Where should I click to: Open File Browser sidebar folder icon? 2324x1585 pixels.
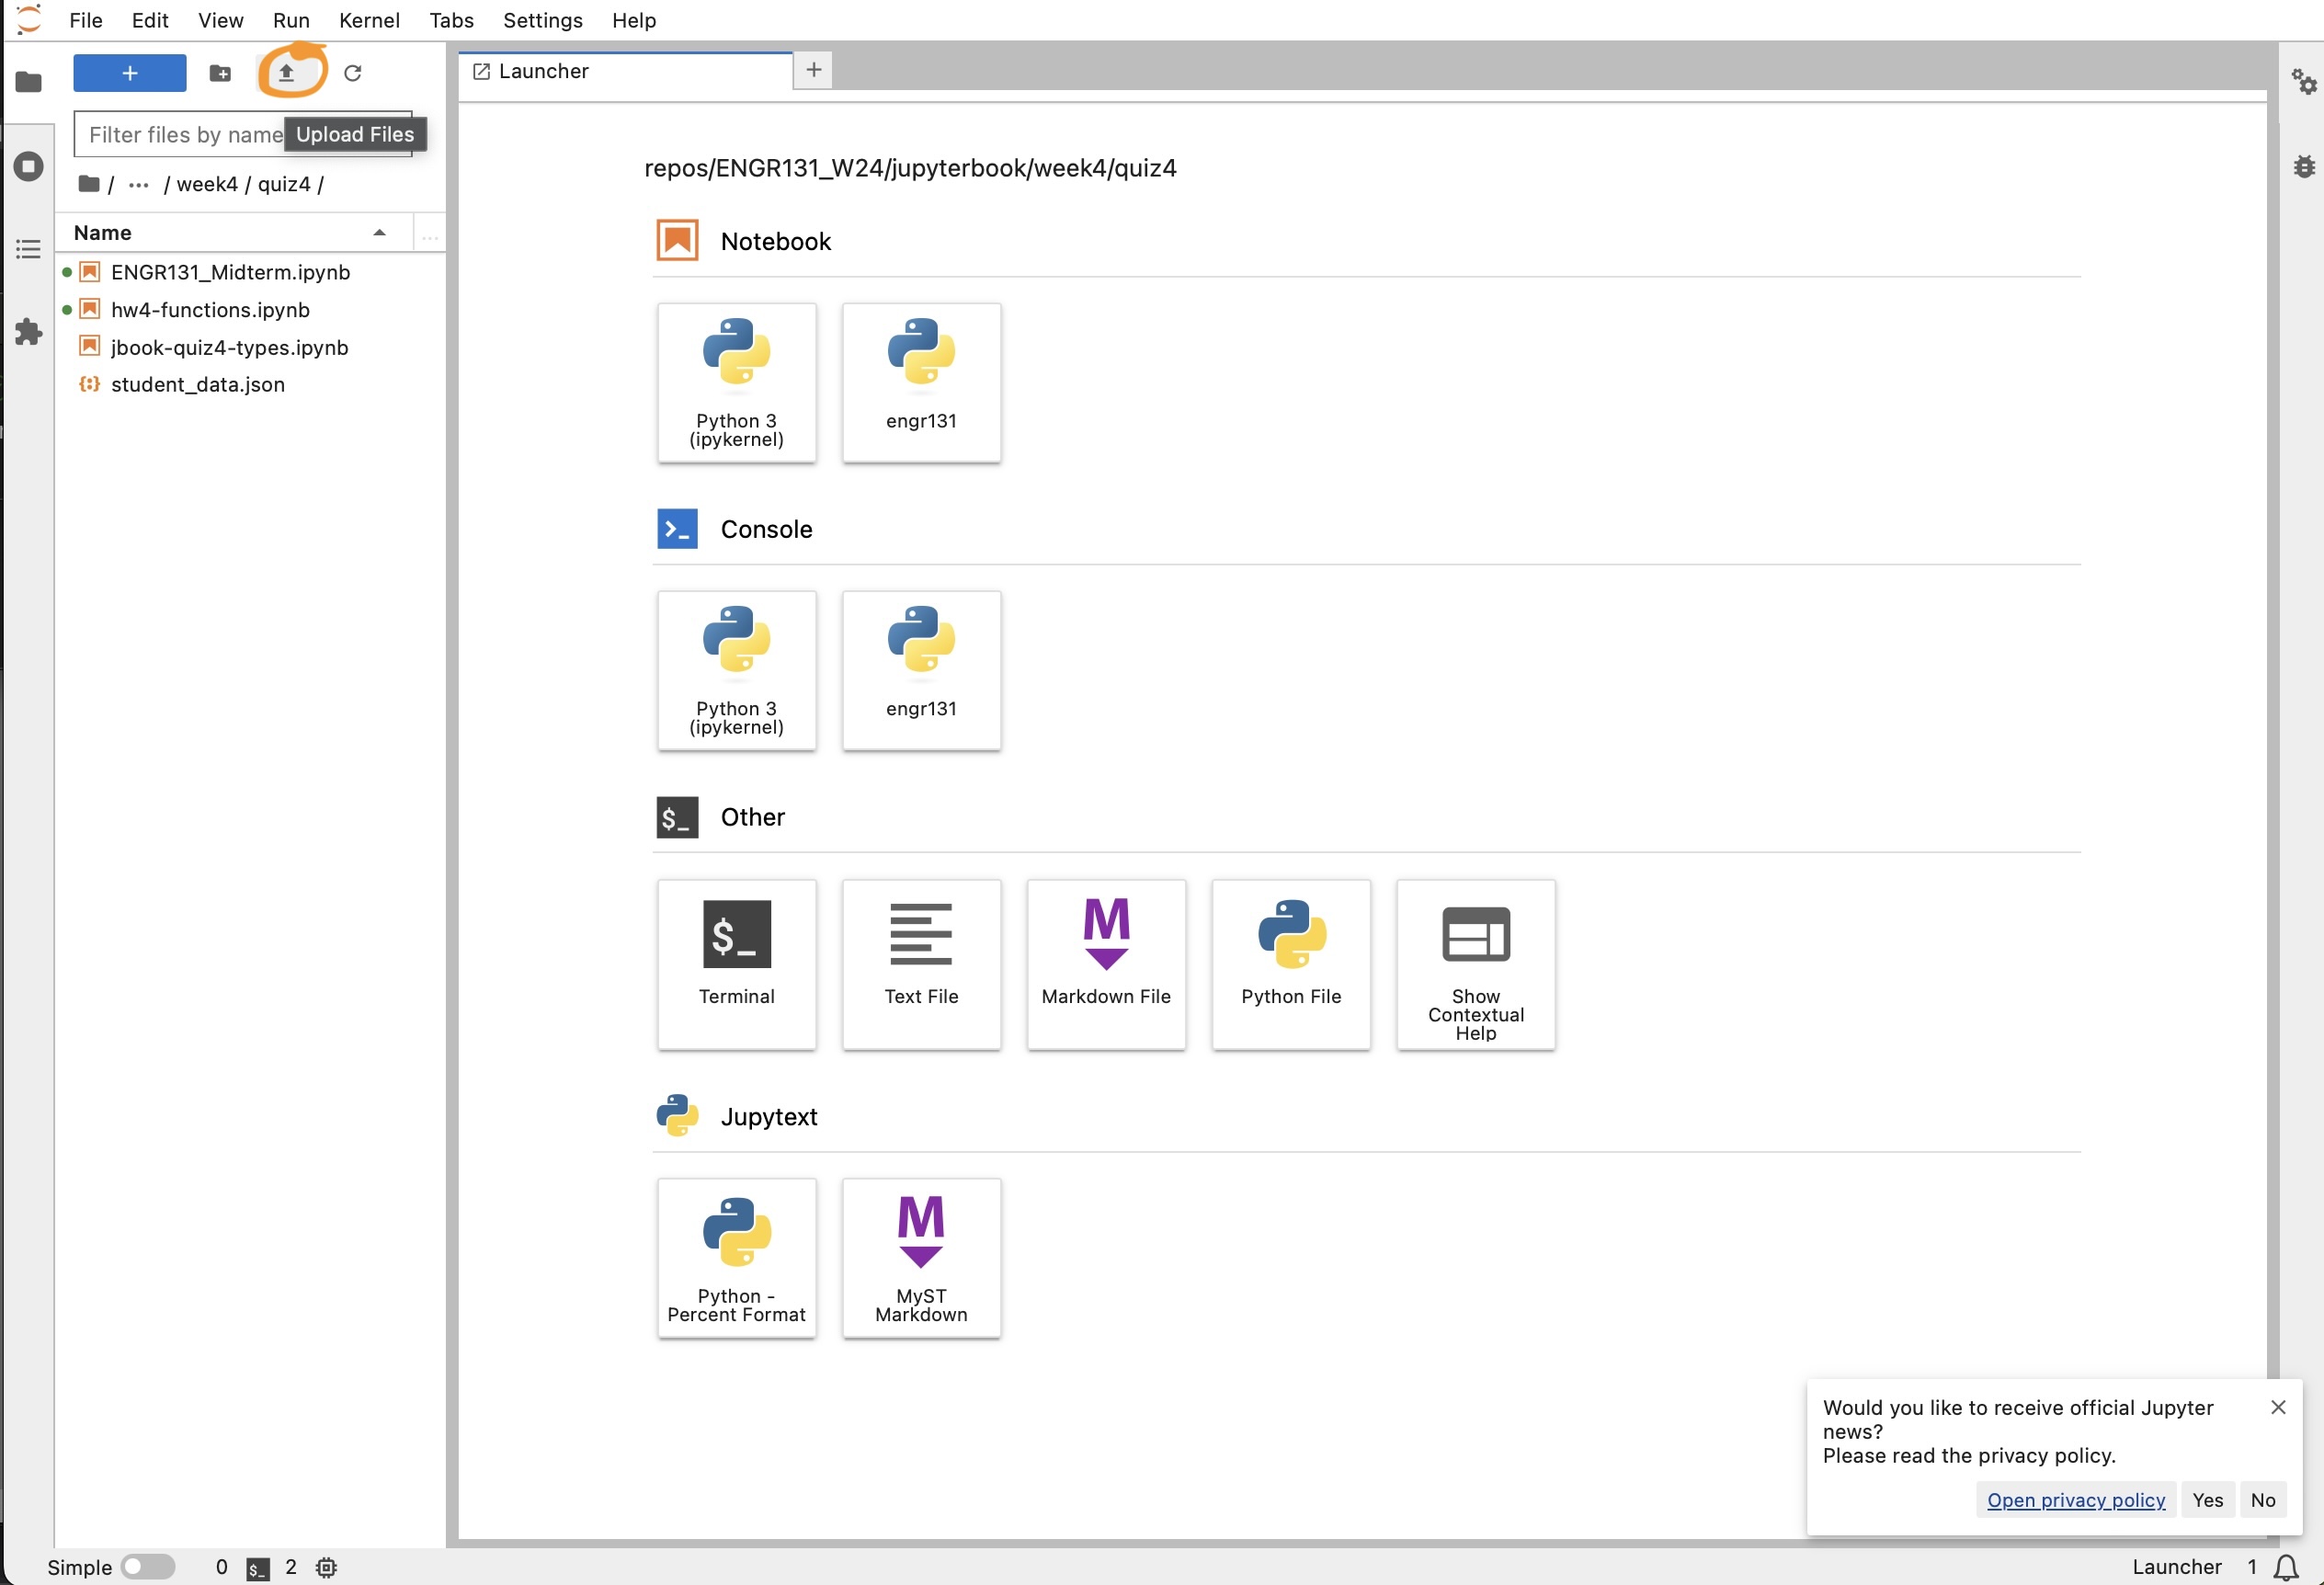coord(28,82)
